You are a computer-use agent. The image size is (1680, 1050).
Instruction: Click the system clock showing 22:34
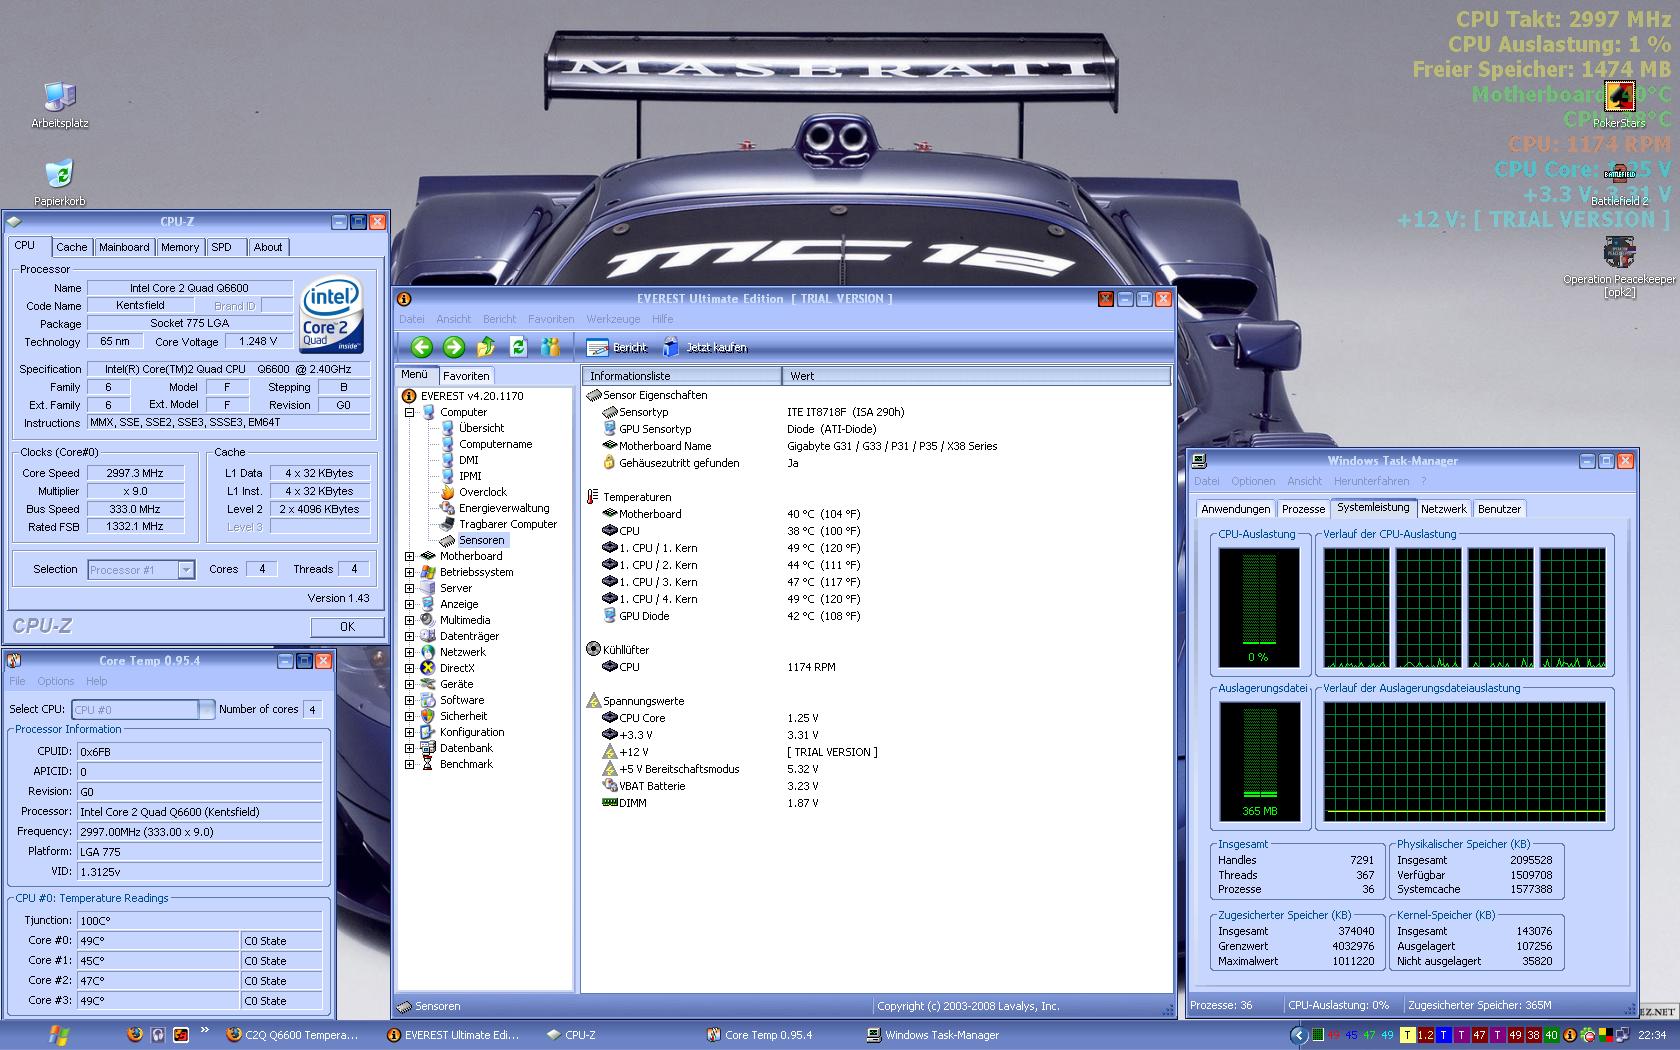point(1652,1035)
